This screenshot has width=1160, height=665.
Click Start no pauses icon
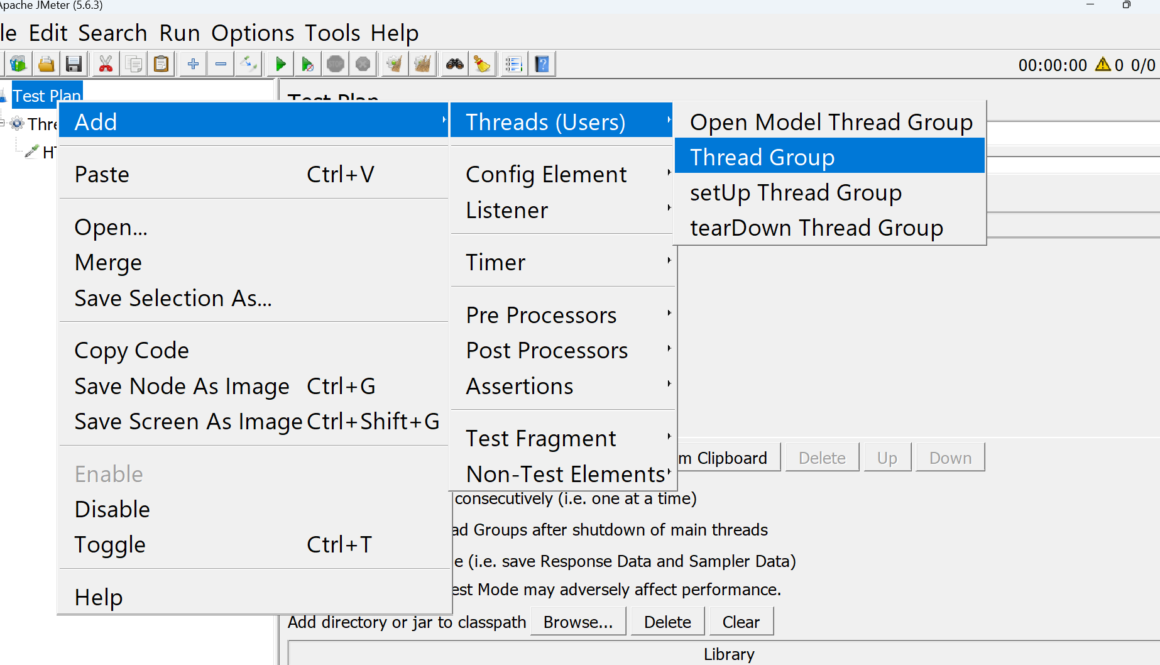tap(308, 64)
